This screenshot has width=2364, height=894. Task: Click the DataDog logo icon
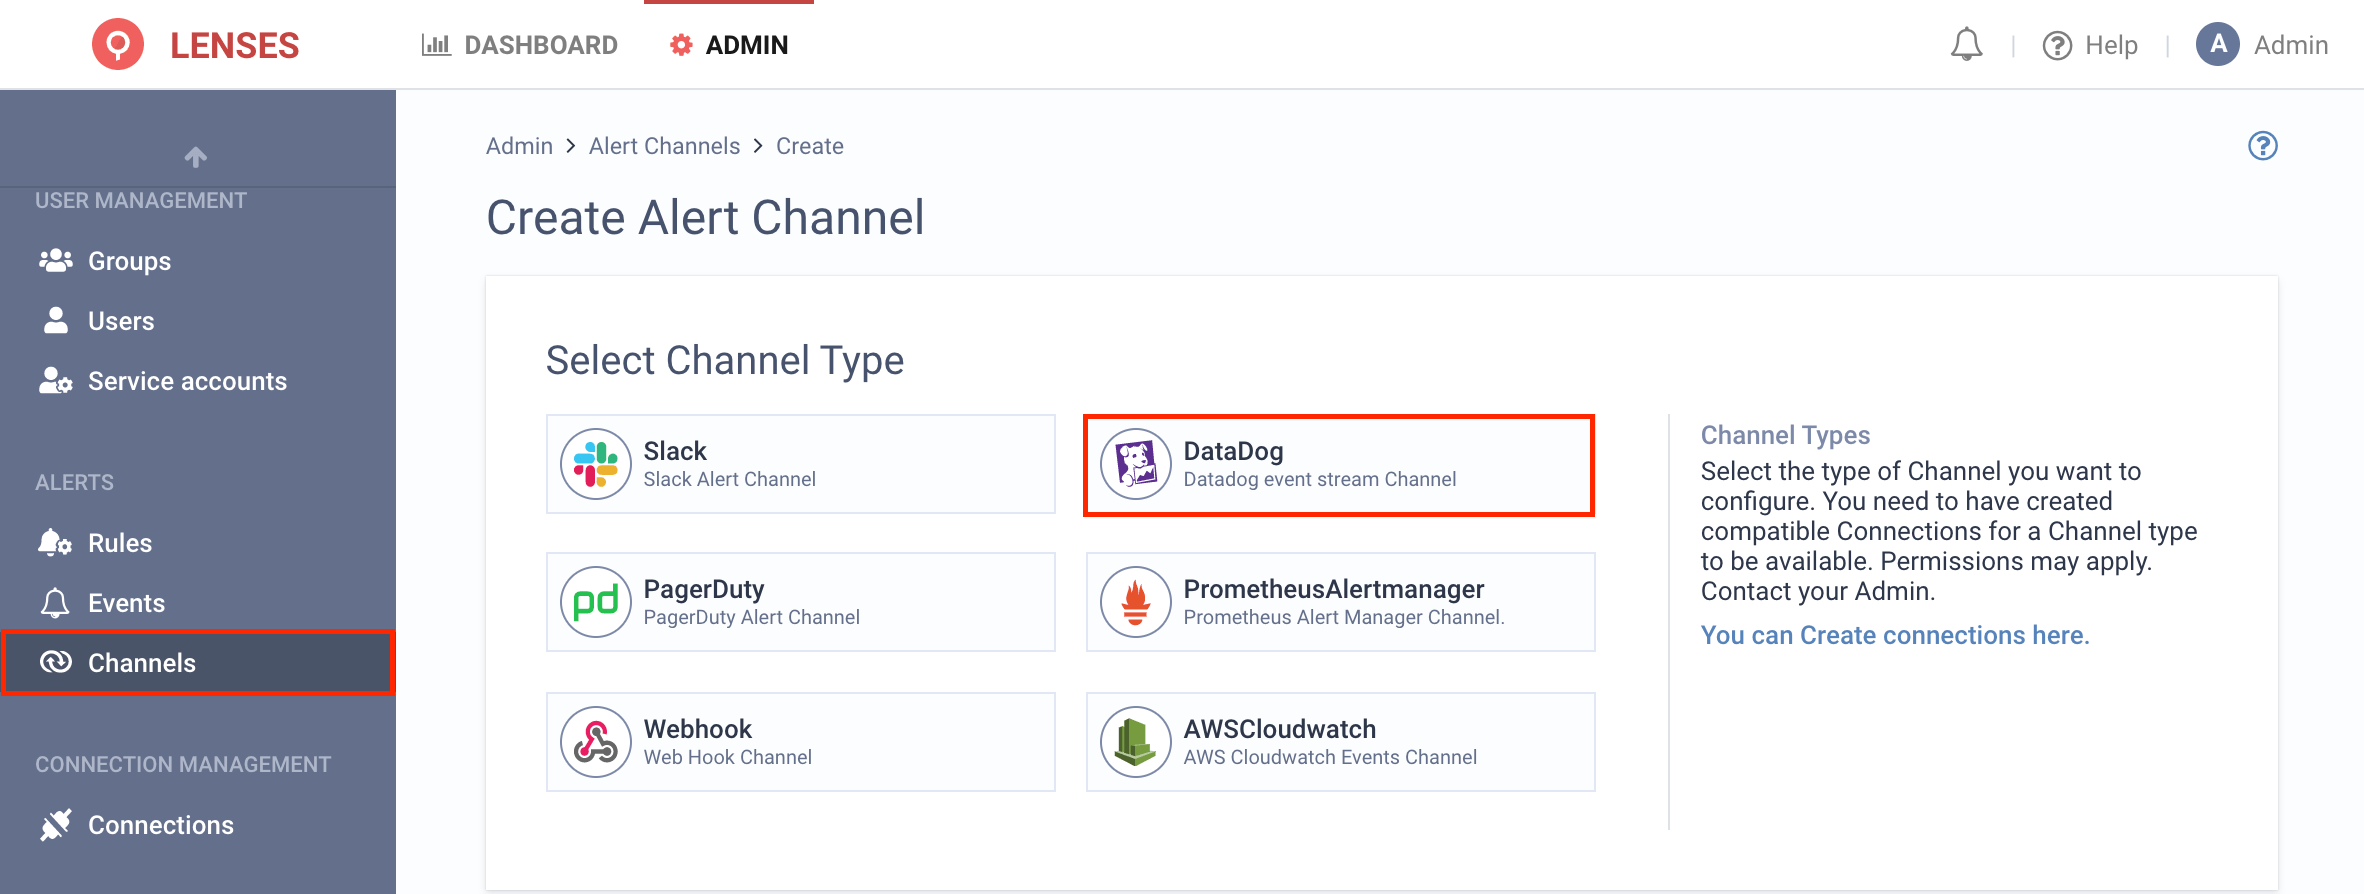click(1136, 464)
